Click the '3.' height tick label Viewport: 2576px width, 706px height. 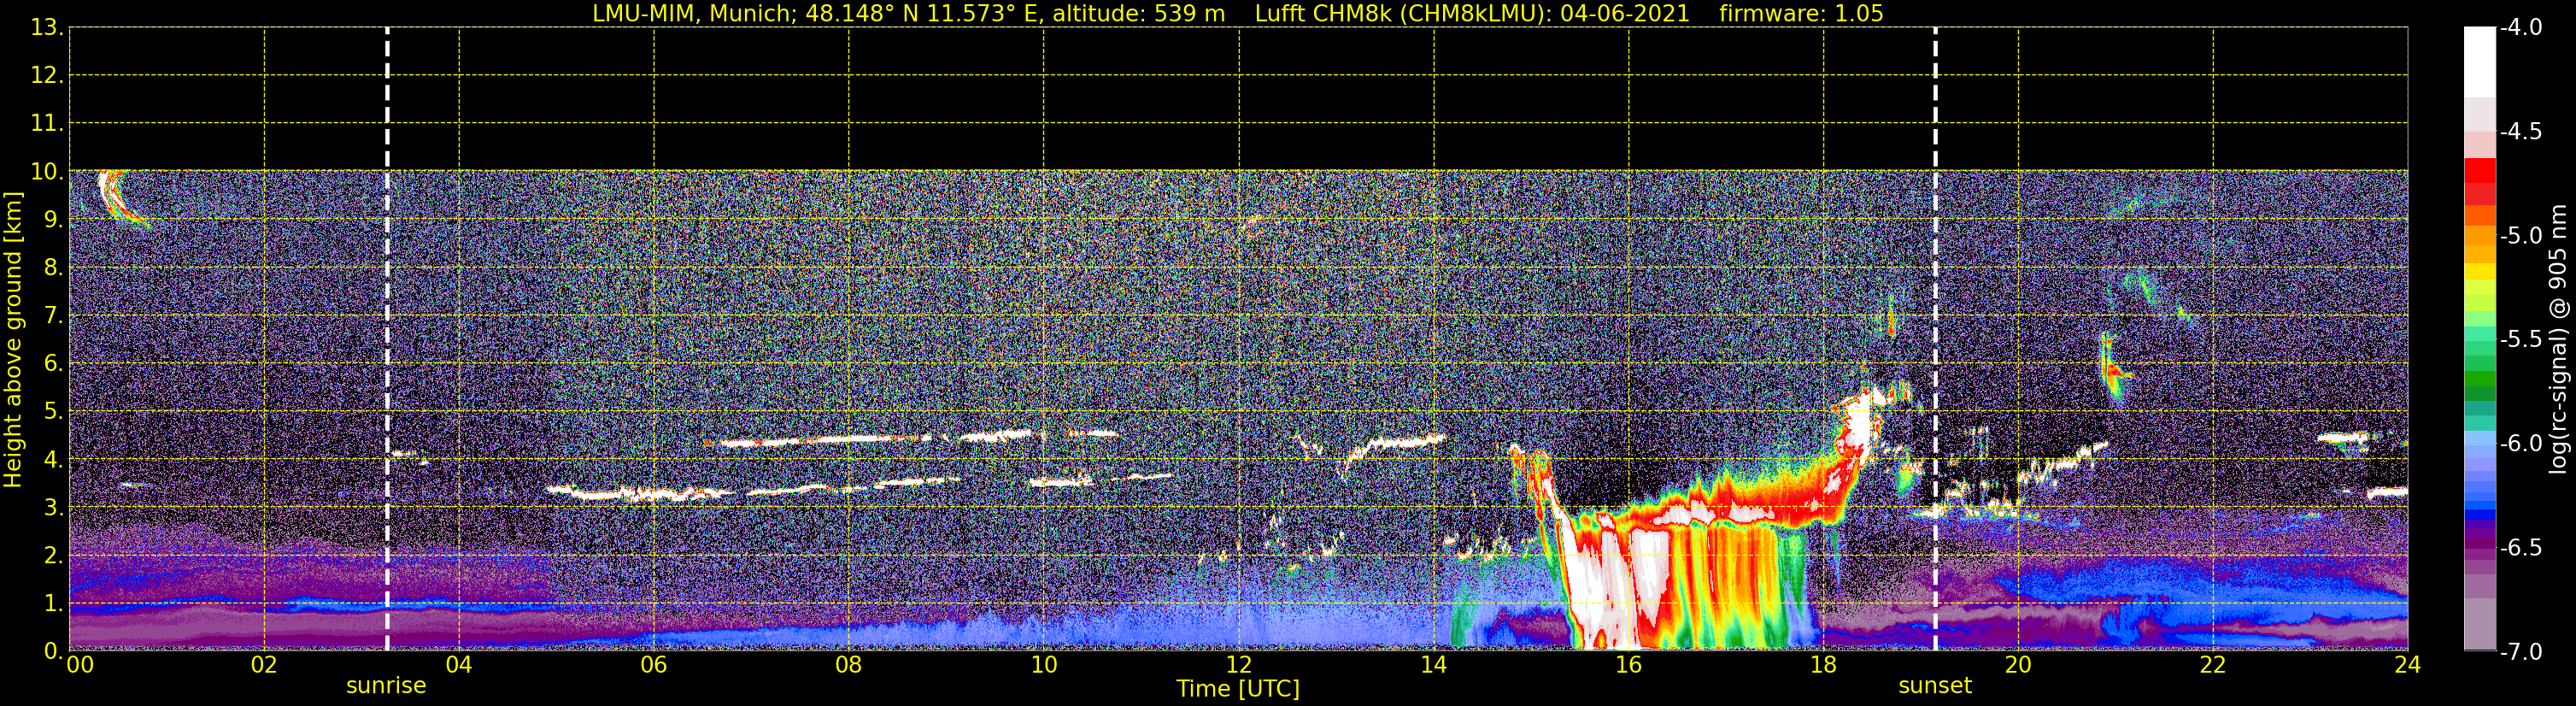[x=52, y=508]
